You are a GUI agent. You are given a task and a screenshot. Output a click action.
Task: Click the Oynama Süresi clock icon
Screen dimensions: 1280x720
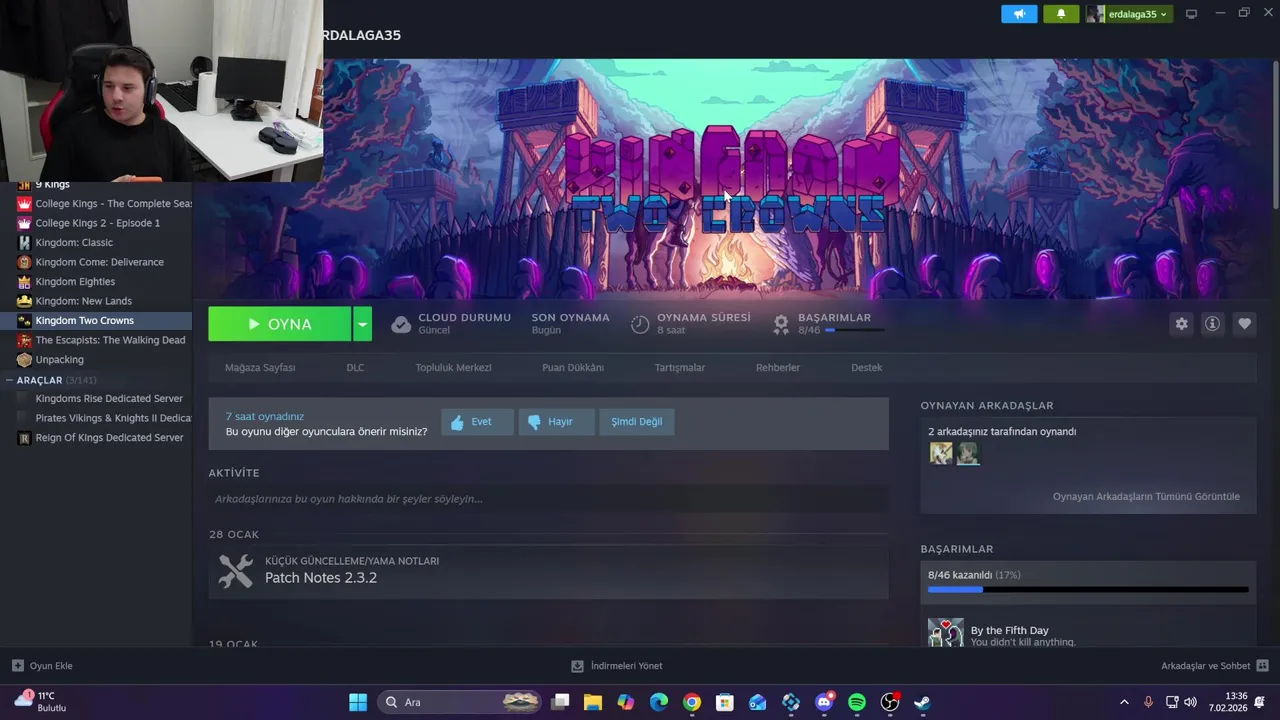(x=640, y=324)
